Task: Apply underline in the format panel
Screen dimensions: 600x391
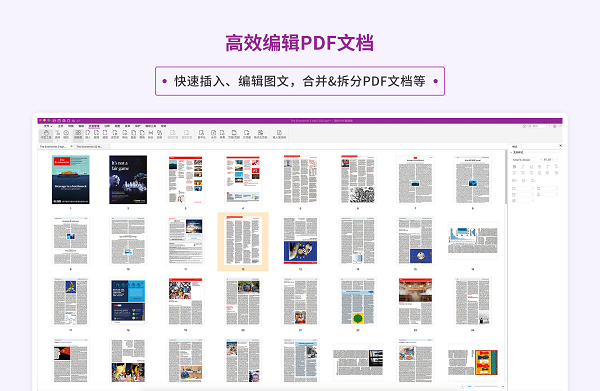Action: click(532, 166)
